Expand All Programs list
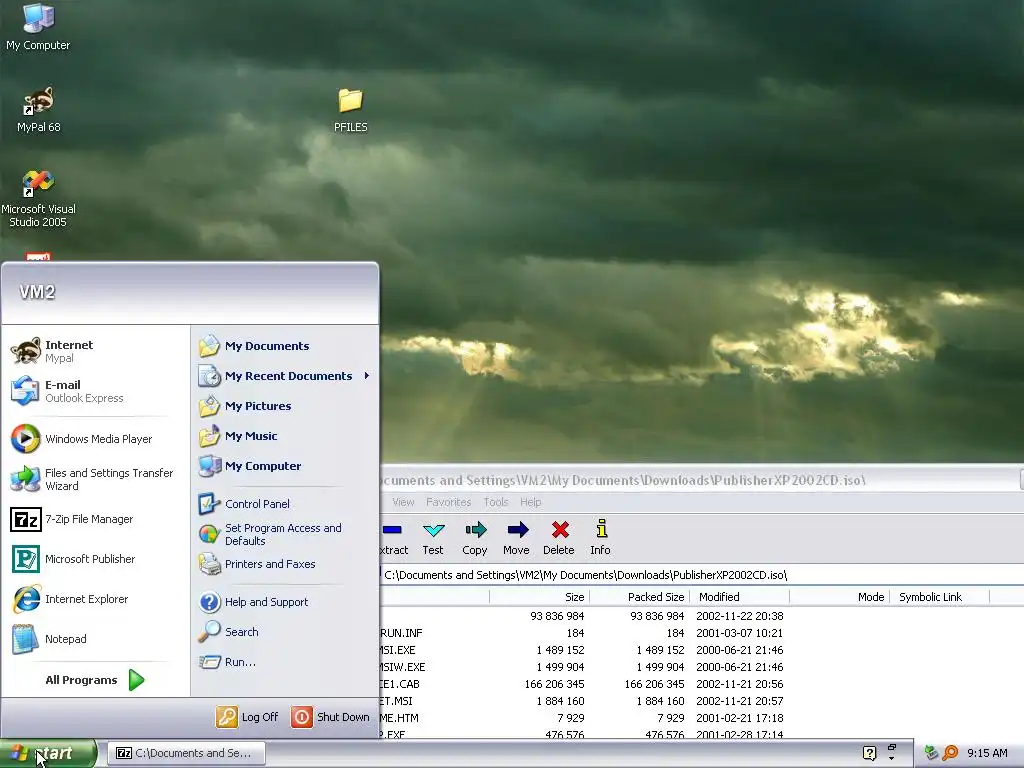The width and height of the screenshot is (1024, 768). point(95,680)
